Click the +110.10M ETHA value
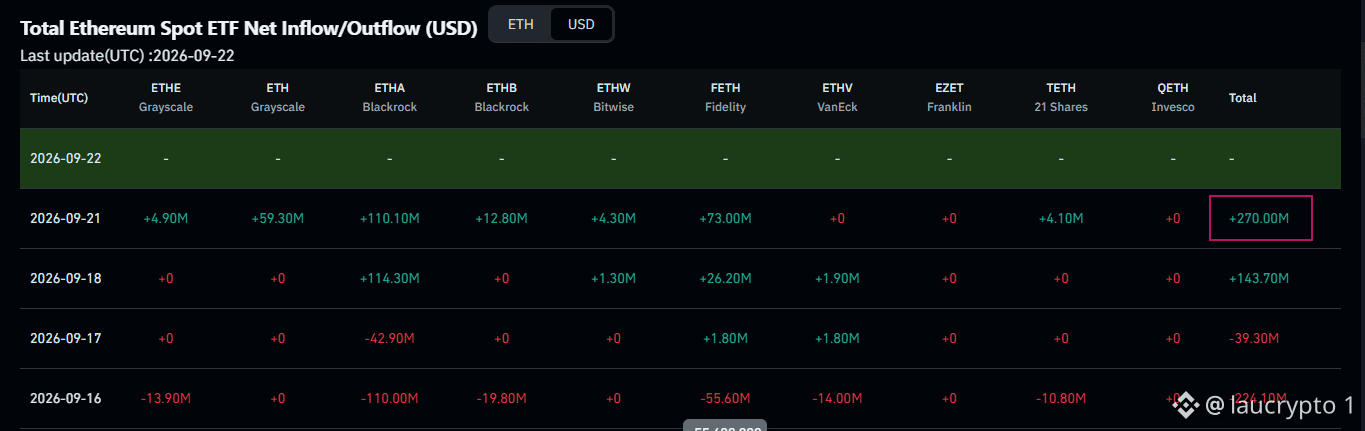The width and height of the screenshot is (1365, 431). click(390, 218)
